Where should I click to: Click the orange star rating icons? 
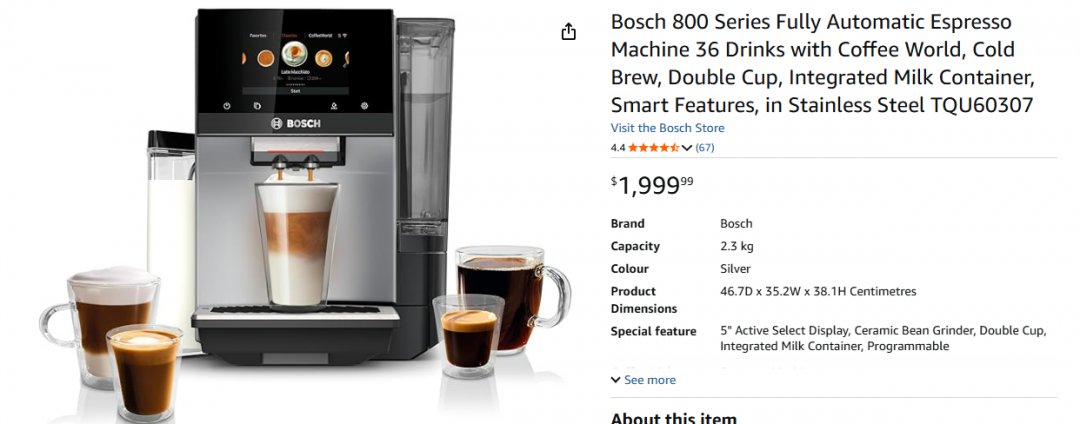point(653,147)
